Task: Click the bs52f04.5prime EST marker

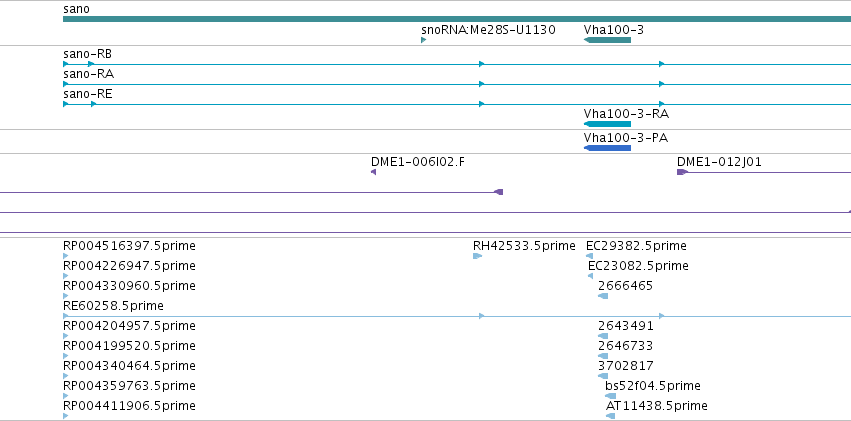Action: [611, 396]
